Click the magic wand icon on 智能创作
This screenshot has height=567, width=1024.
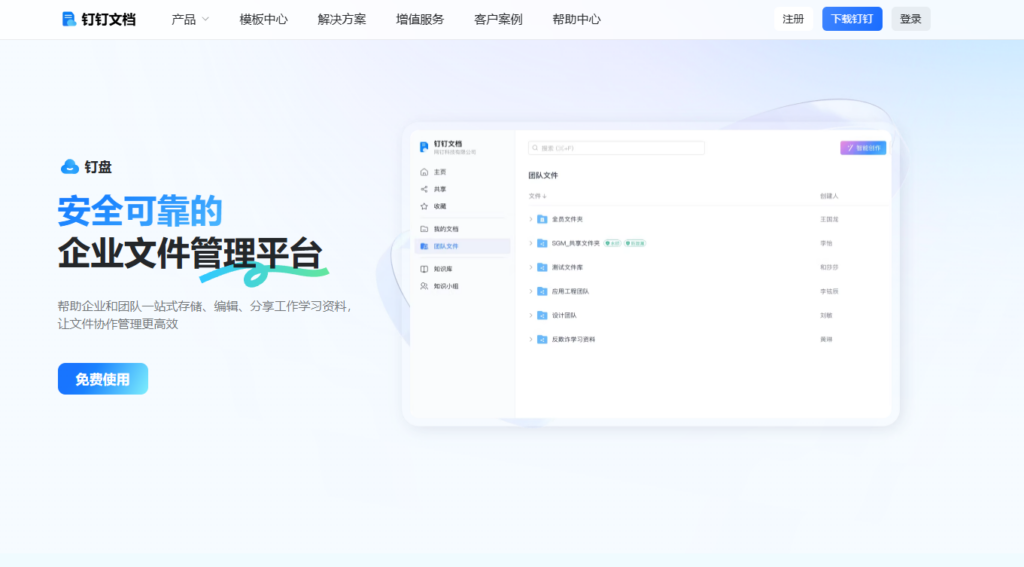tap(850, 148)
